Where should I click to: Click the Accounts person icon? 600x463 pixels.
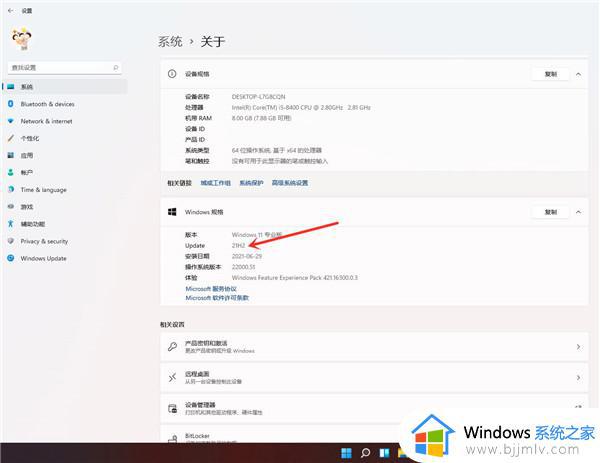point(11,172)
